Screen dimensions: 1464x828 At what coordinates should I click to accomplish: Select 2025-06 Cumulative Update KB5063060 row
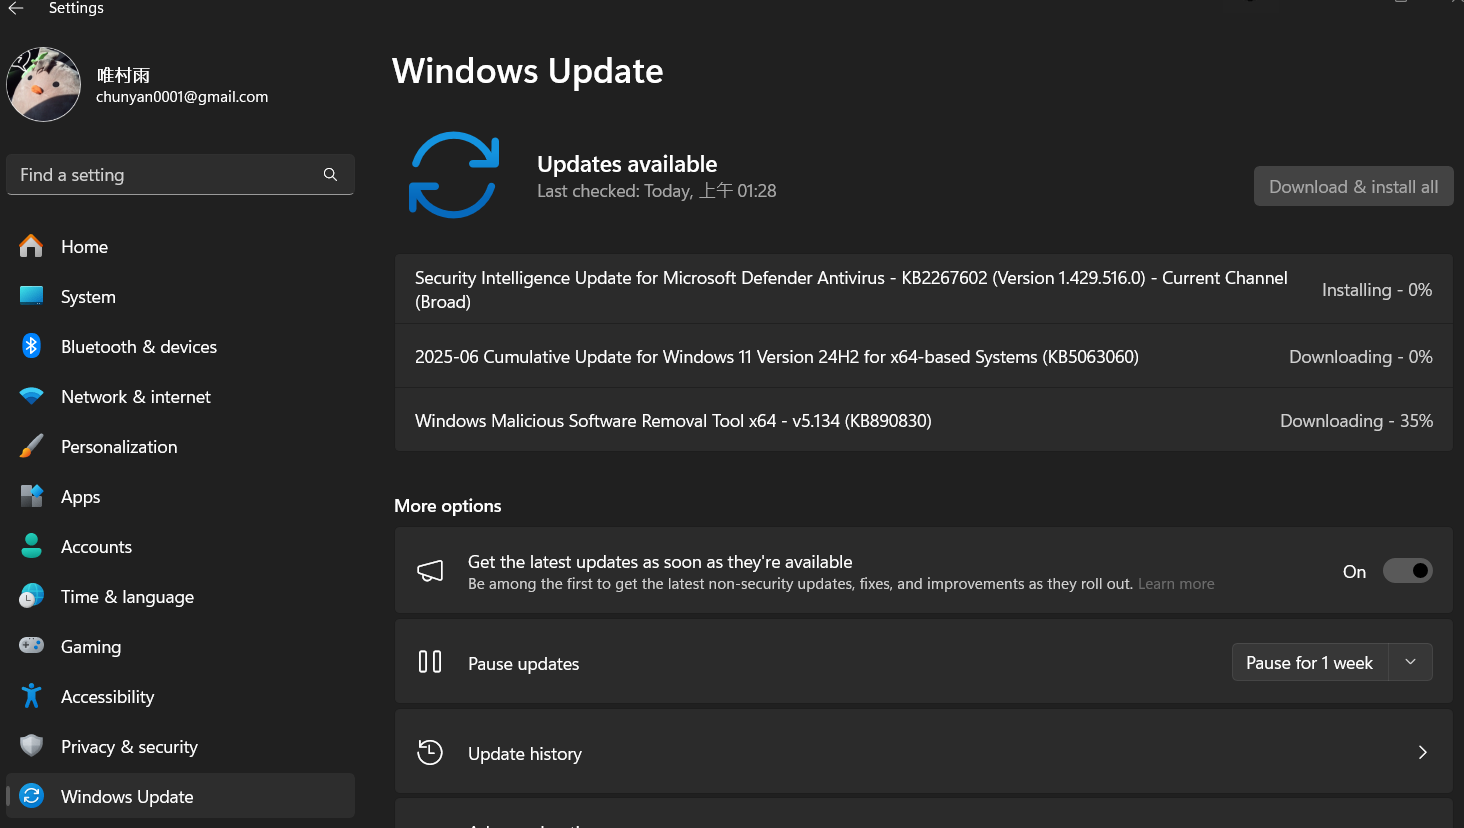tap(924, 357)
